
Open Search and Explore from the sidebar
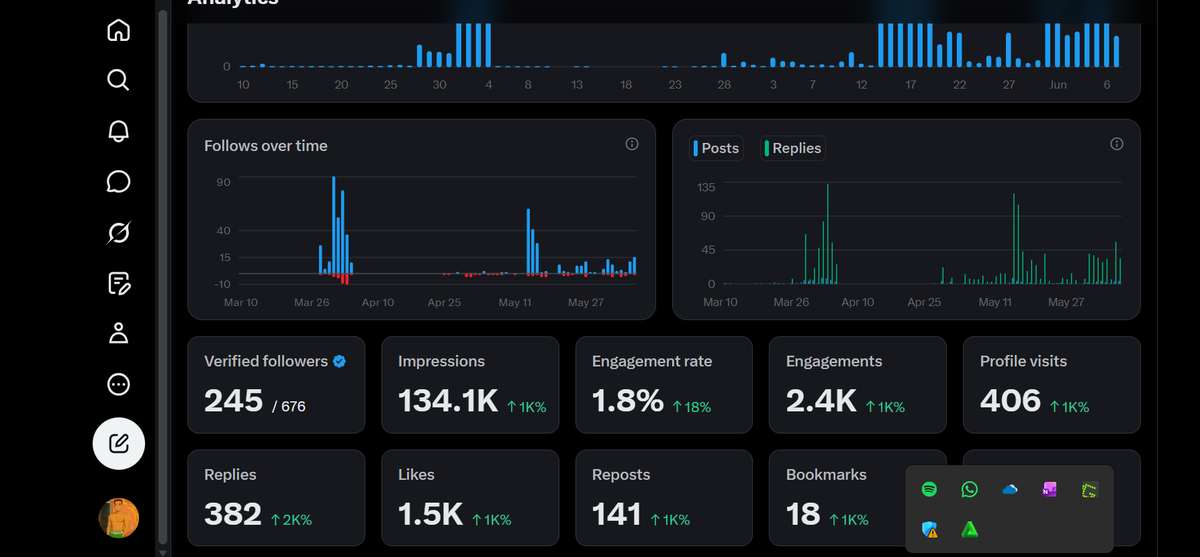[118, 79]
